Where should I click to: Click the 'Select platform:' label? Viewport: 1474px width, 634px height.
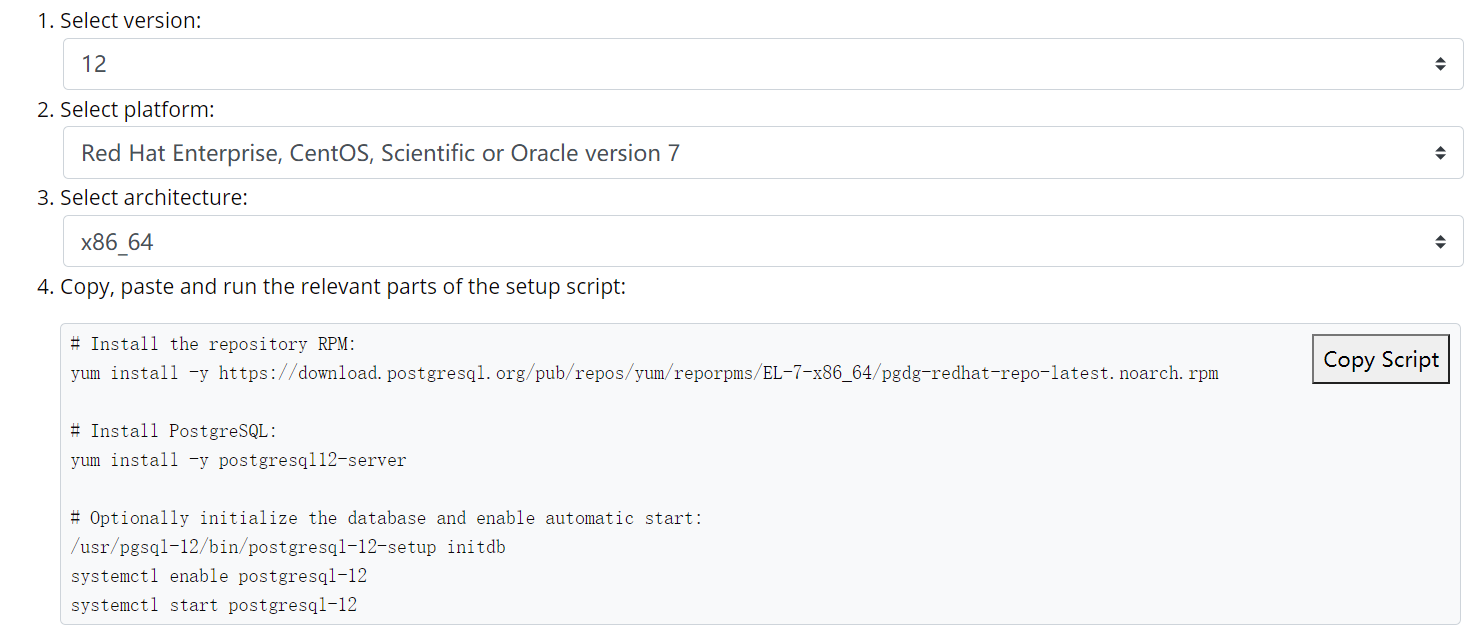[x=137, y=109]
